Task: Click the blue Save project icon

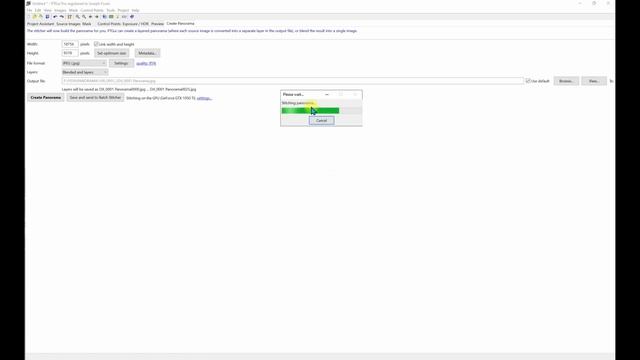Action: click(x=47, y=17)
